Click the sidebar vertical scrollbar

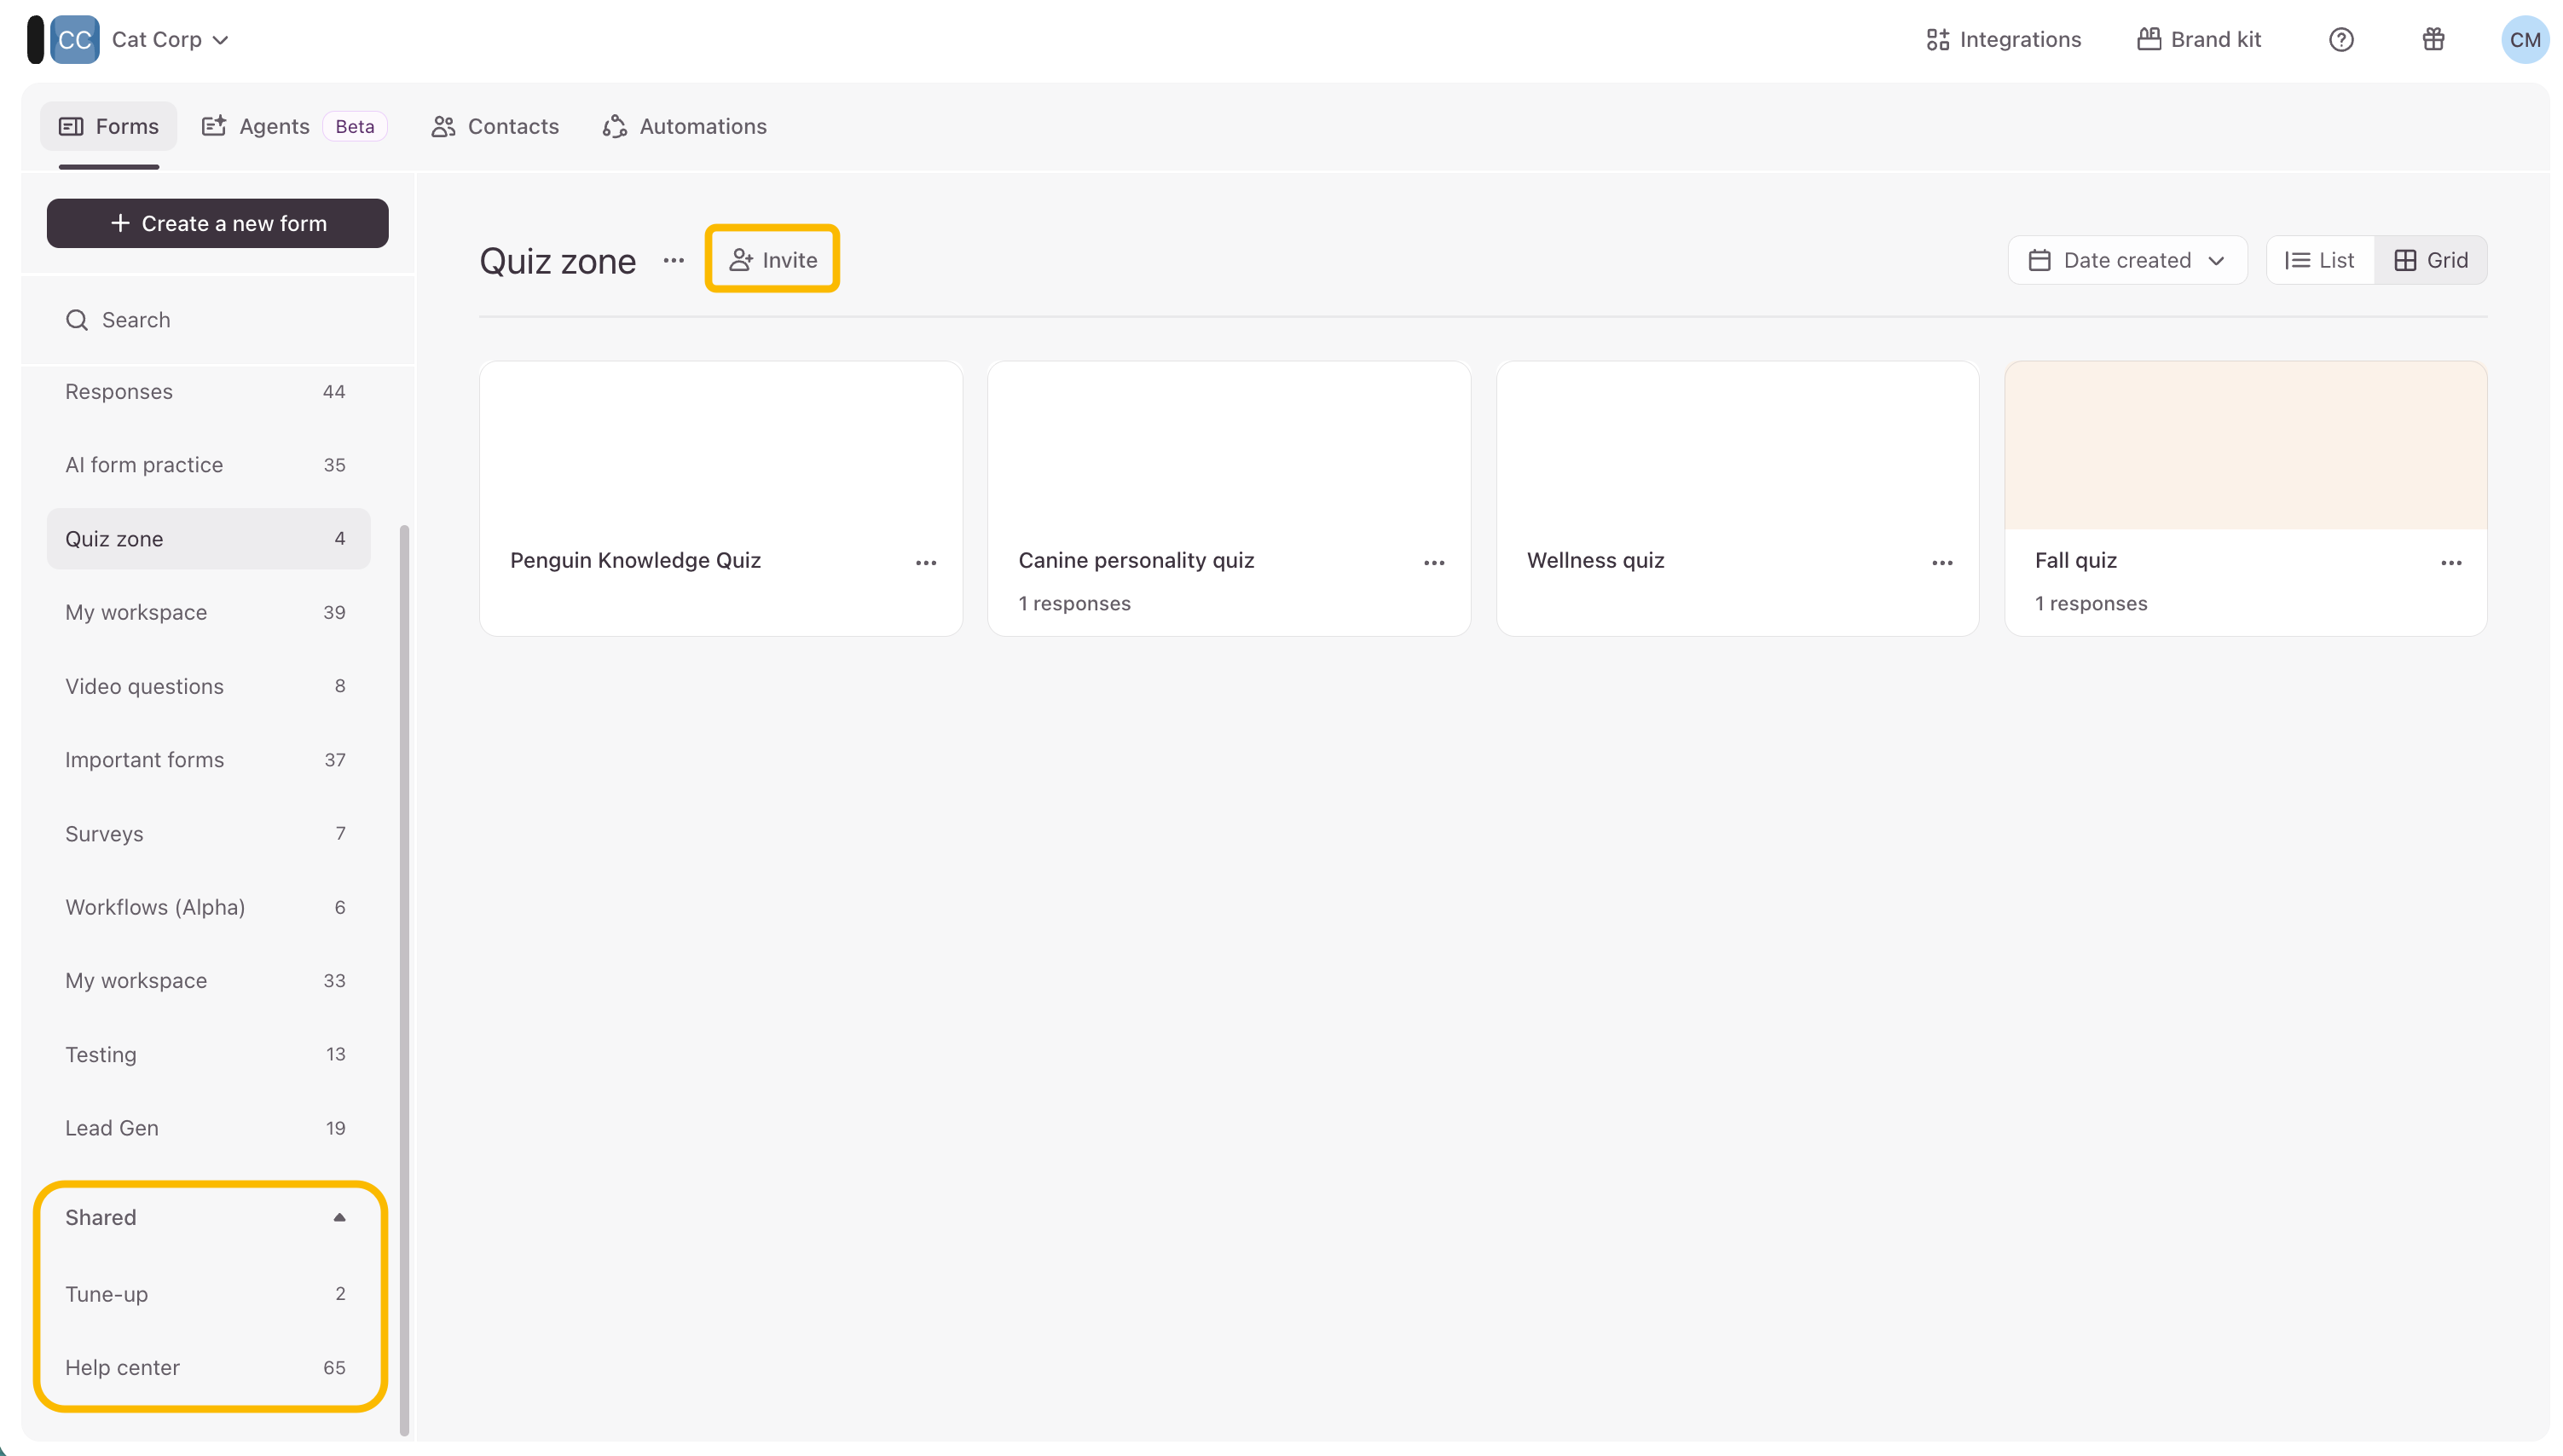click(x=404, y=980)
